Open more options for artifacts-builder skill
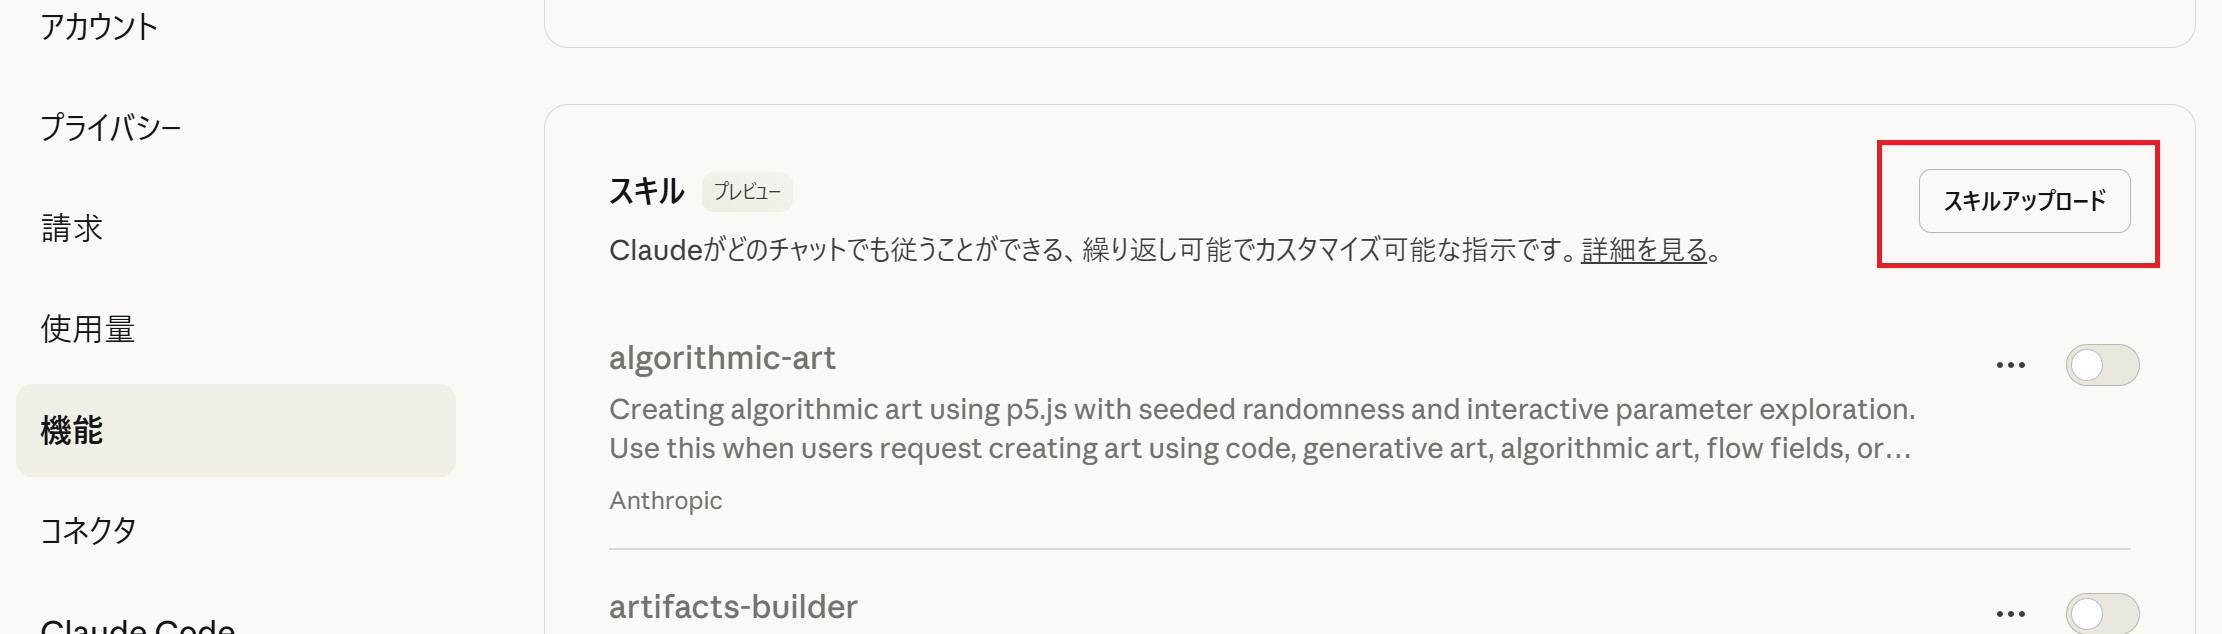Screen dimensions: 2222x634 pos(2010,613)
